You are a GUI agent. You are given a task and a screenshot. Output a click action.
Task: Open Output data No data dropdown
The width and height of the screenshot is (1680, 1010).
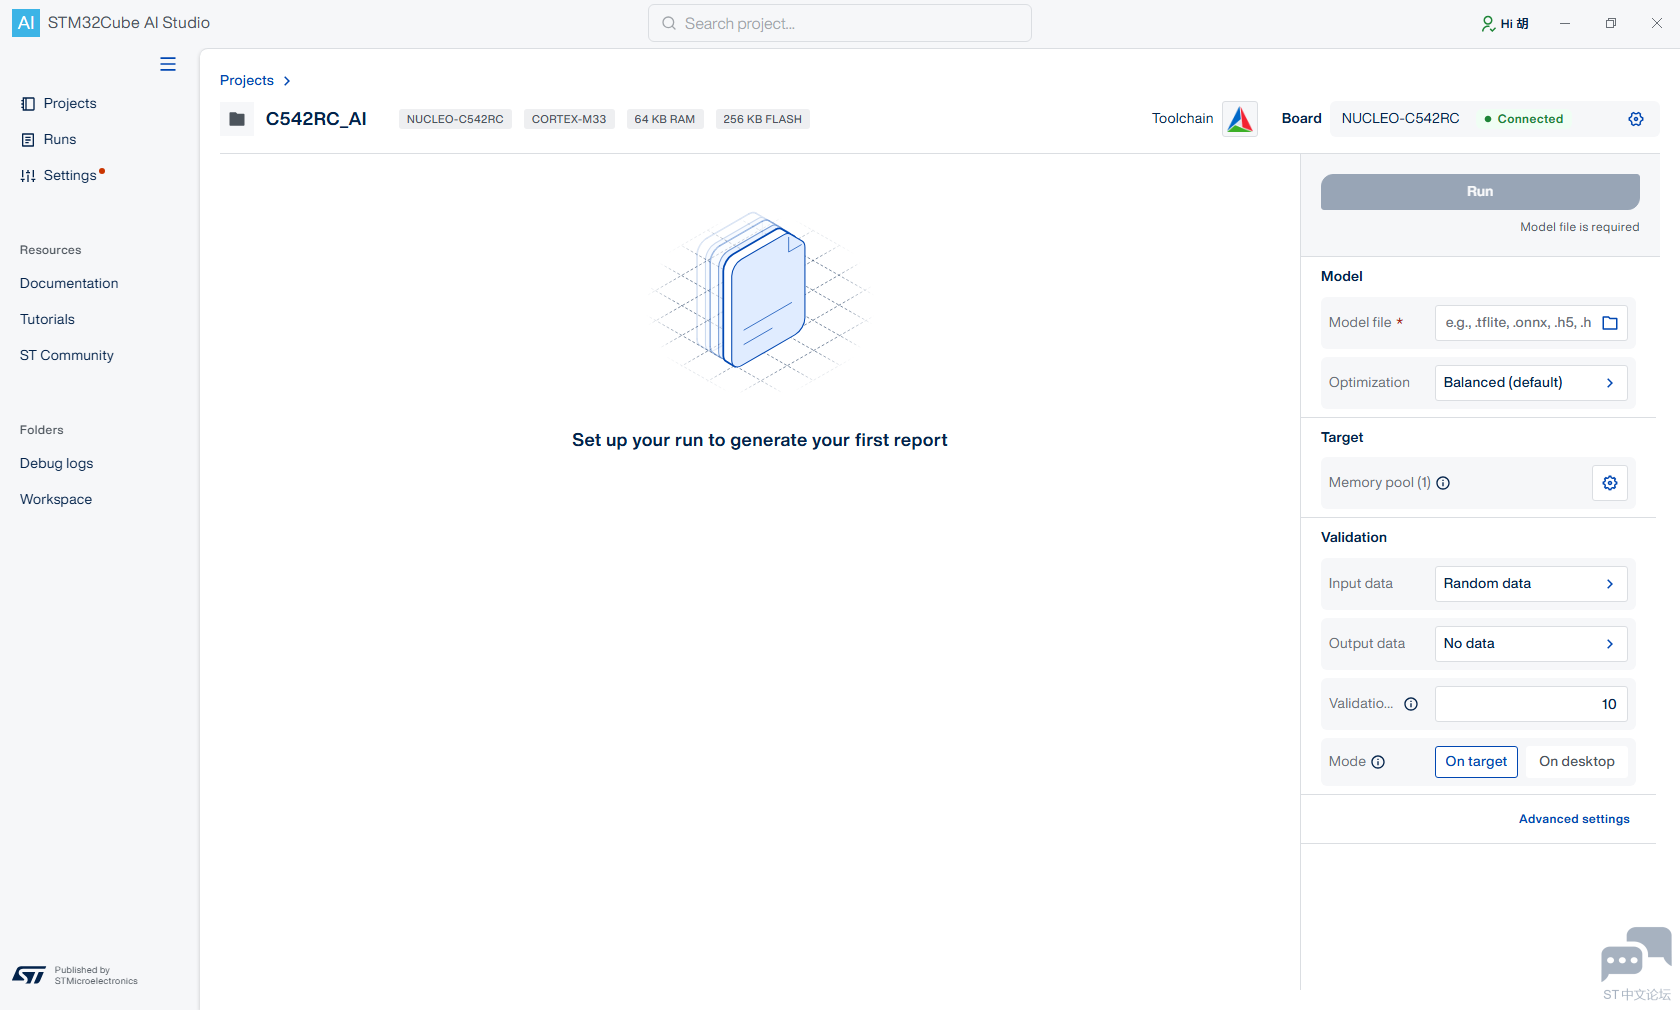coord(1531,644)
